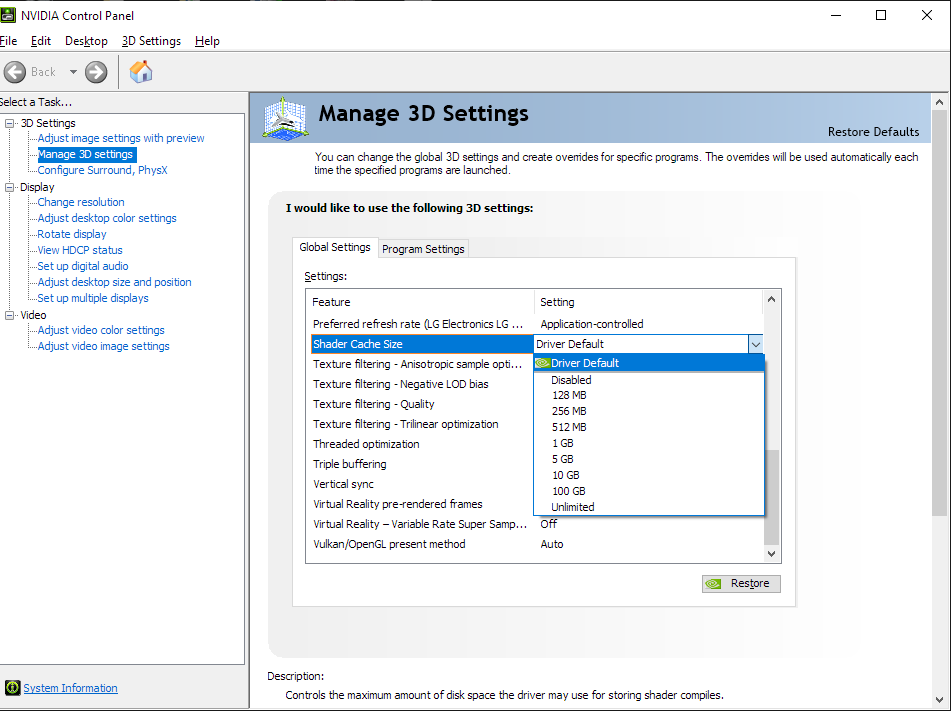Click the System Information icon

12,688
